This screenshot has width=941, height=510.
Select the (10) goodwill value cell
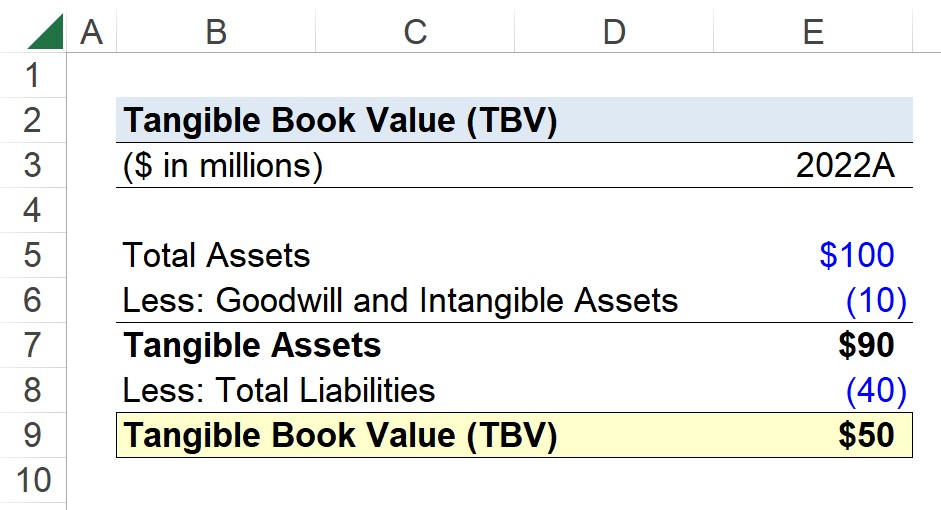[876, 300]
